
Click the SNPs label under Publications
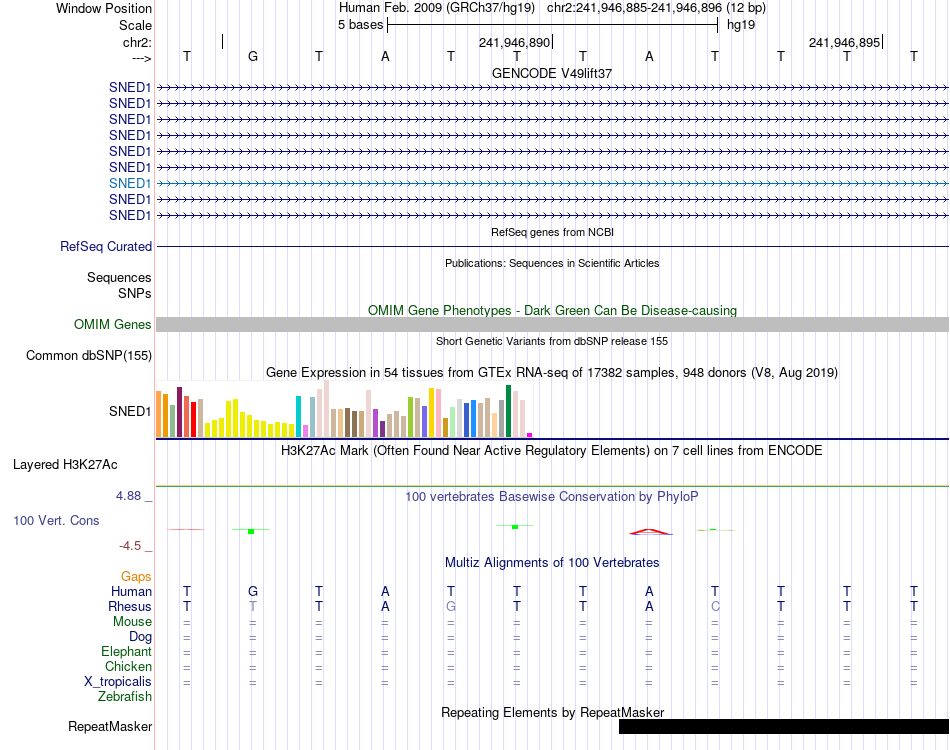pos(135,293)
